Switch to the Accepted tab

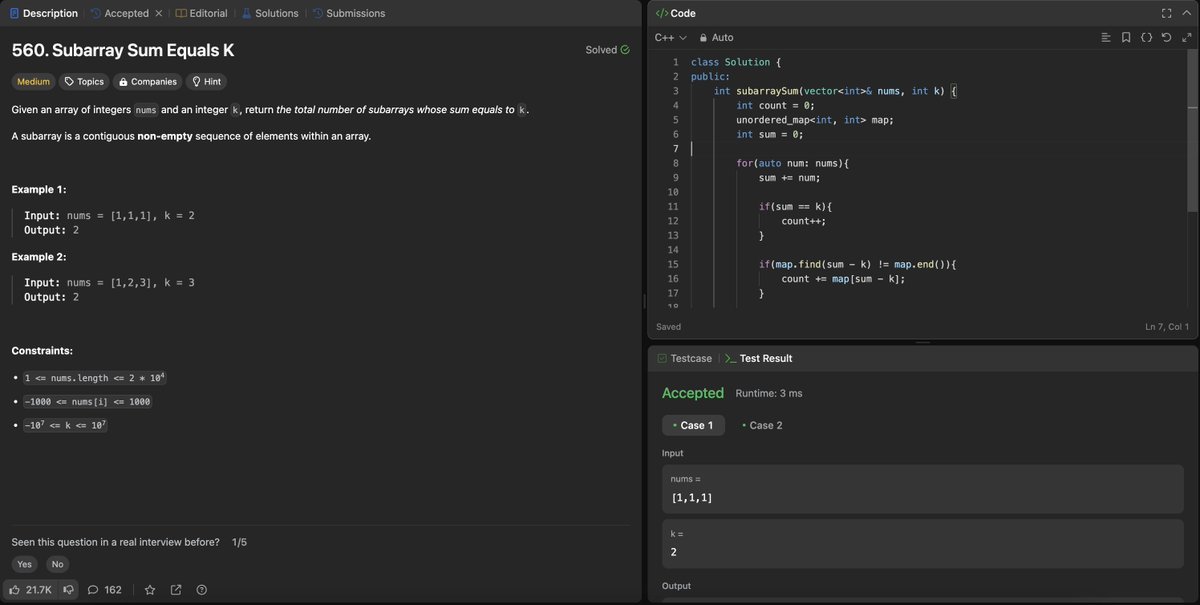click(x=119, y=13)
